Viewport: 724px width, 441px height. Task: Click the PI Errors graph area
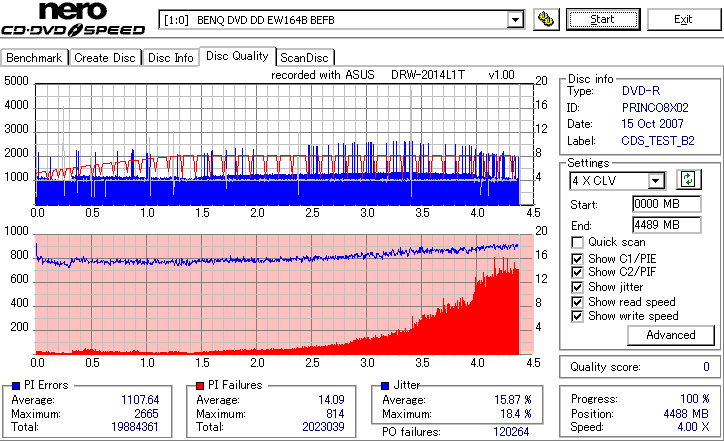pyautogui.click(x=284, y=145)
